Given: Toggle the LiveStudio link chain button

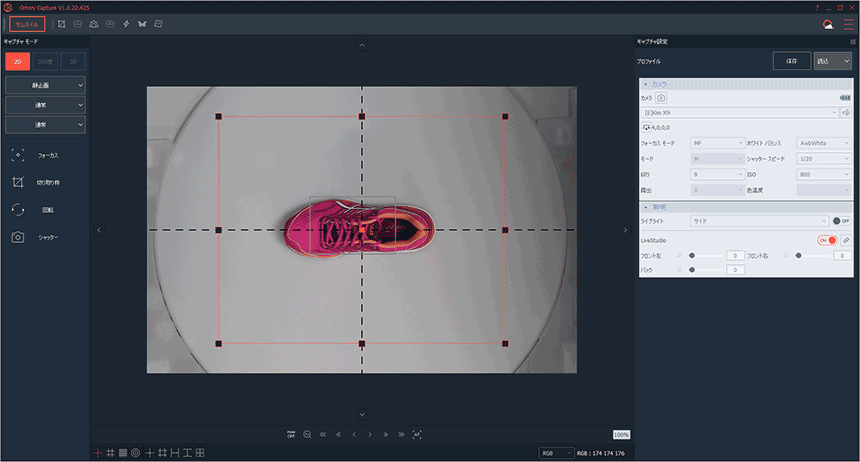Looking at the screenshot, I should click(846, 240).
